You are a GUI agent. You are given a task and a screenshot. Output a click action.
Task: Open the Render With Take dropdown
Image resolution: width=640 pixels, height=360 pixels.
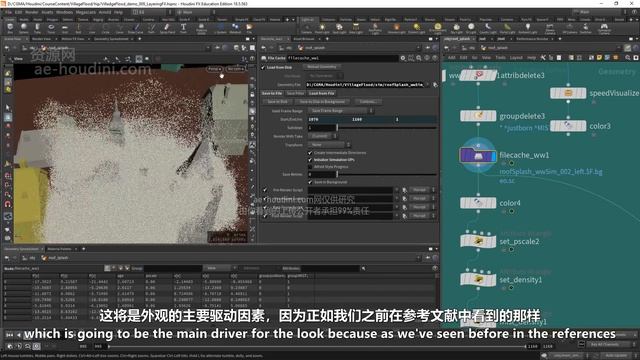[x=322, y=136]
